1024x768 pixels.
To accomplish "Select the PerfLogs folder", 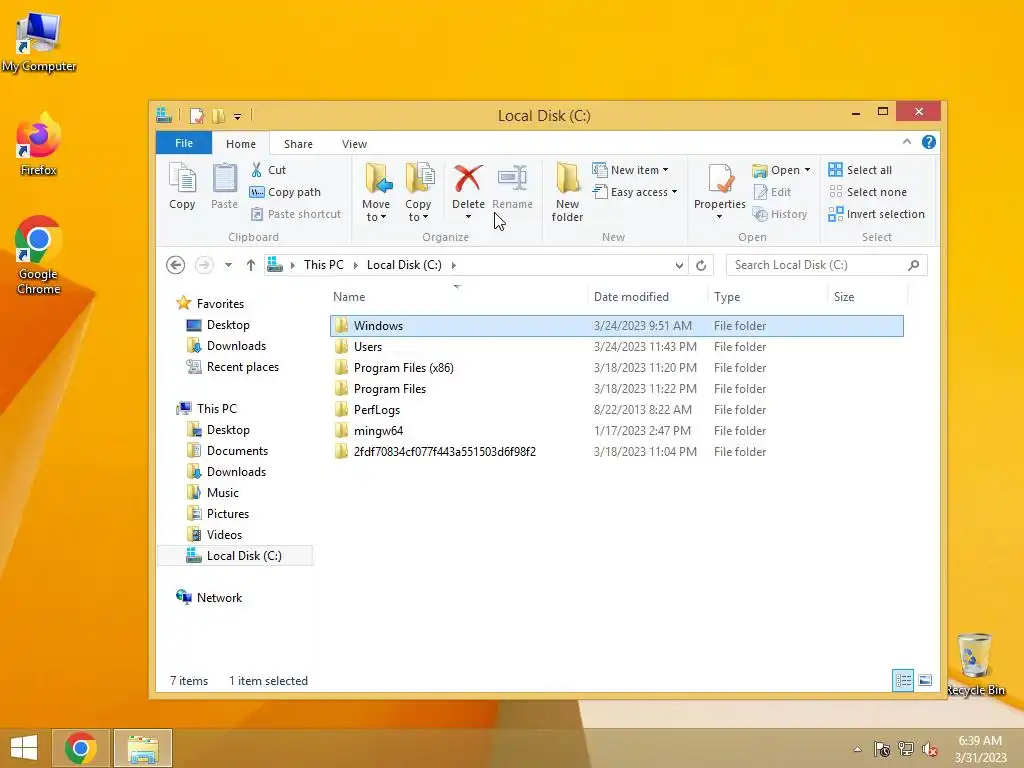I will (x=616, y=409).
